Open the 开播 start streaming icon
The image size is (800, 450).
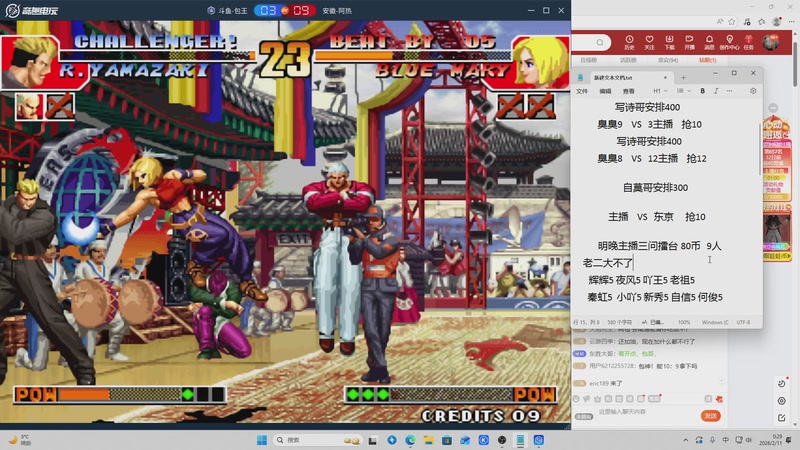(689, 42)
